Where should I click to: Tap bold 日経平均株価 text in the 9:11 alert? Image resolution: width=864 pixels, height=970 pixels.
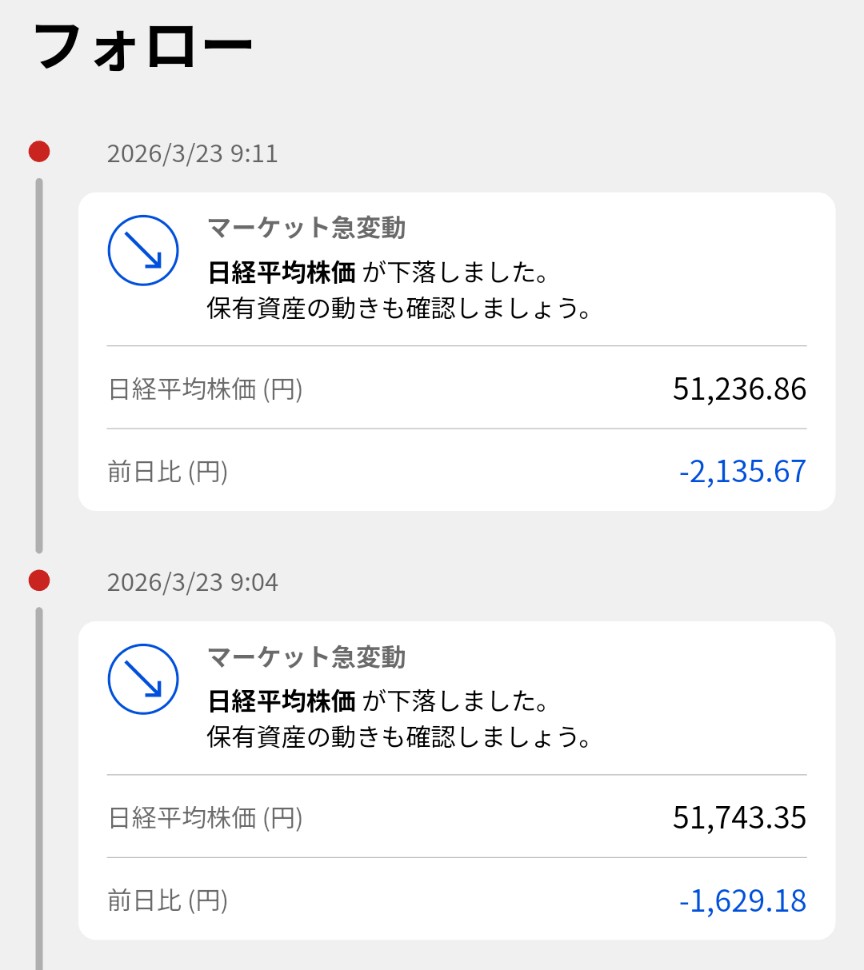click(x=281, y=272)
